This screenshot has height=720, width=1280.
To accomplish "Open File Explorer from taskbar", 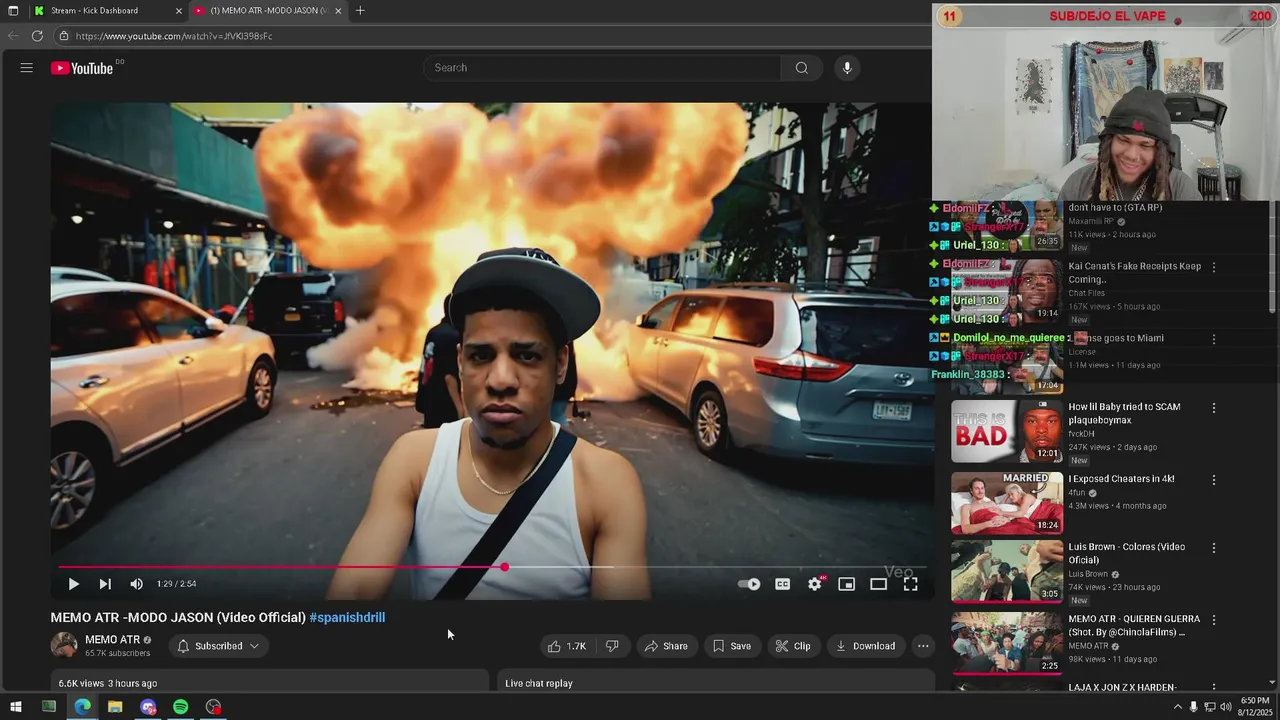I will [115, 707].
